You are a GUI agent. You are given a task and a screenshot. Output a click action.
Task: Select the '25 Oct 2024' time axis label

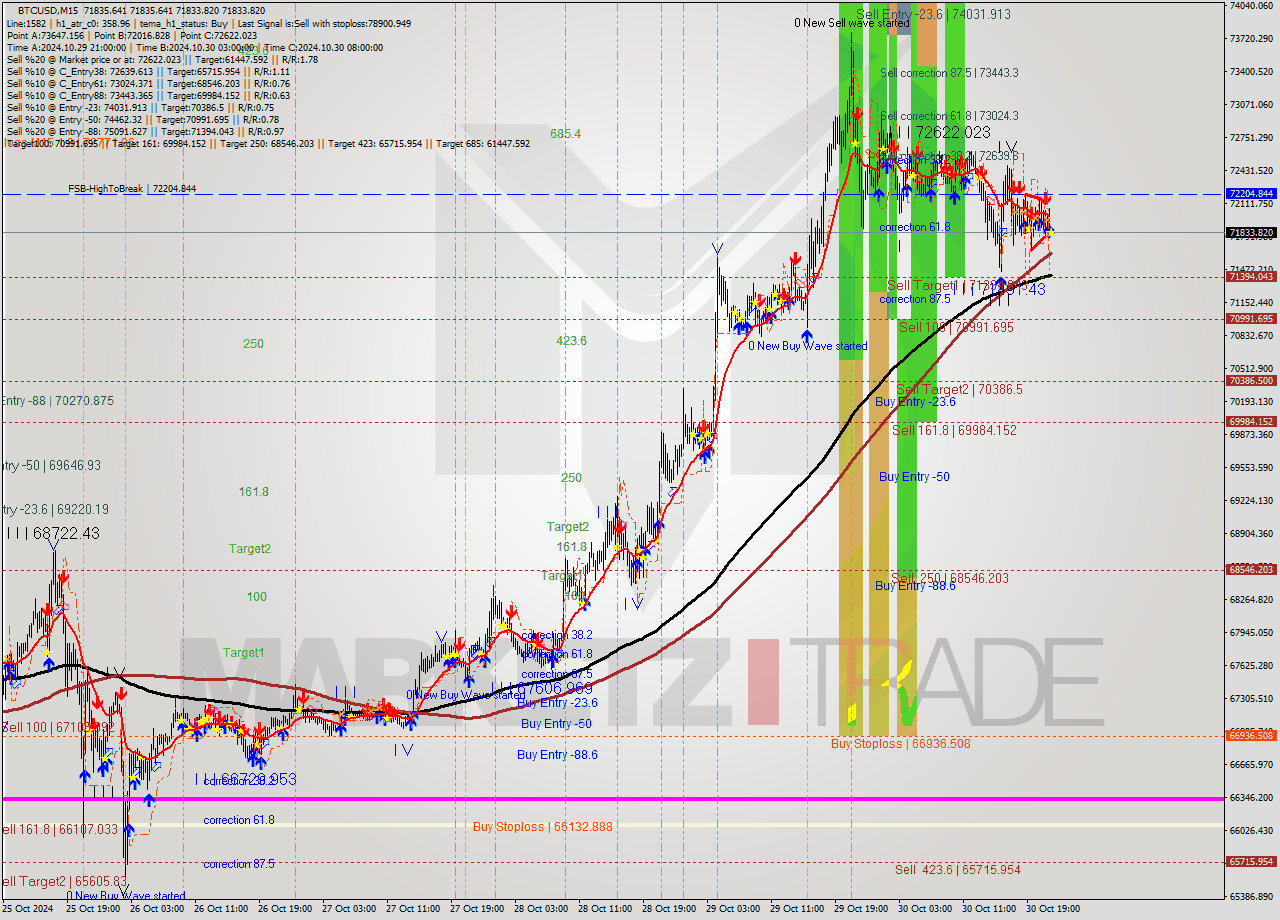point(28,910)
